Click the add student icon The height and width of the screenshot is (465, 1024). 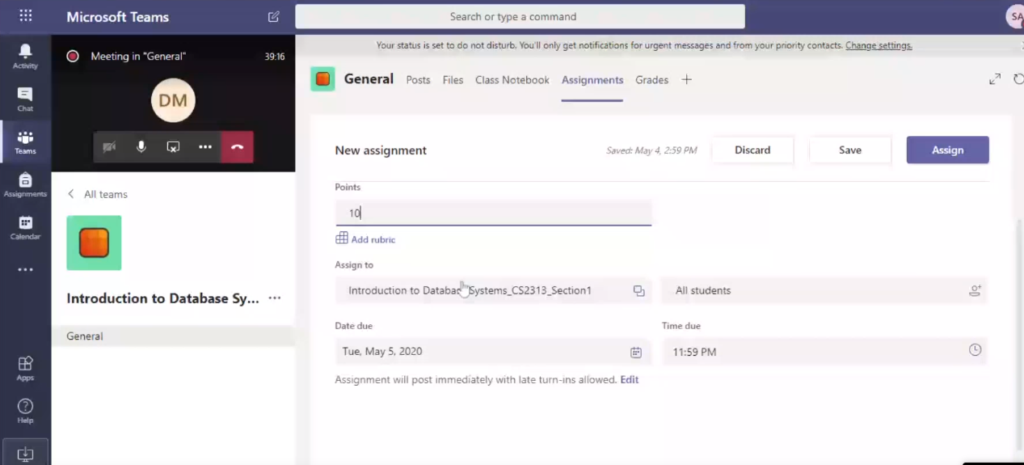975,291
